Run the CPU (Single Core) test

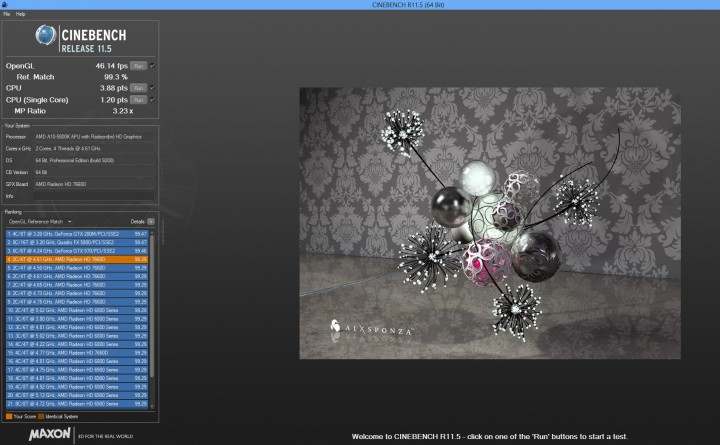[x=139, y=99]
